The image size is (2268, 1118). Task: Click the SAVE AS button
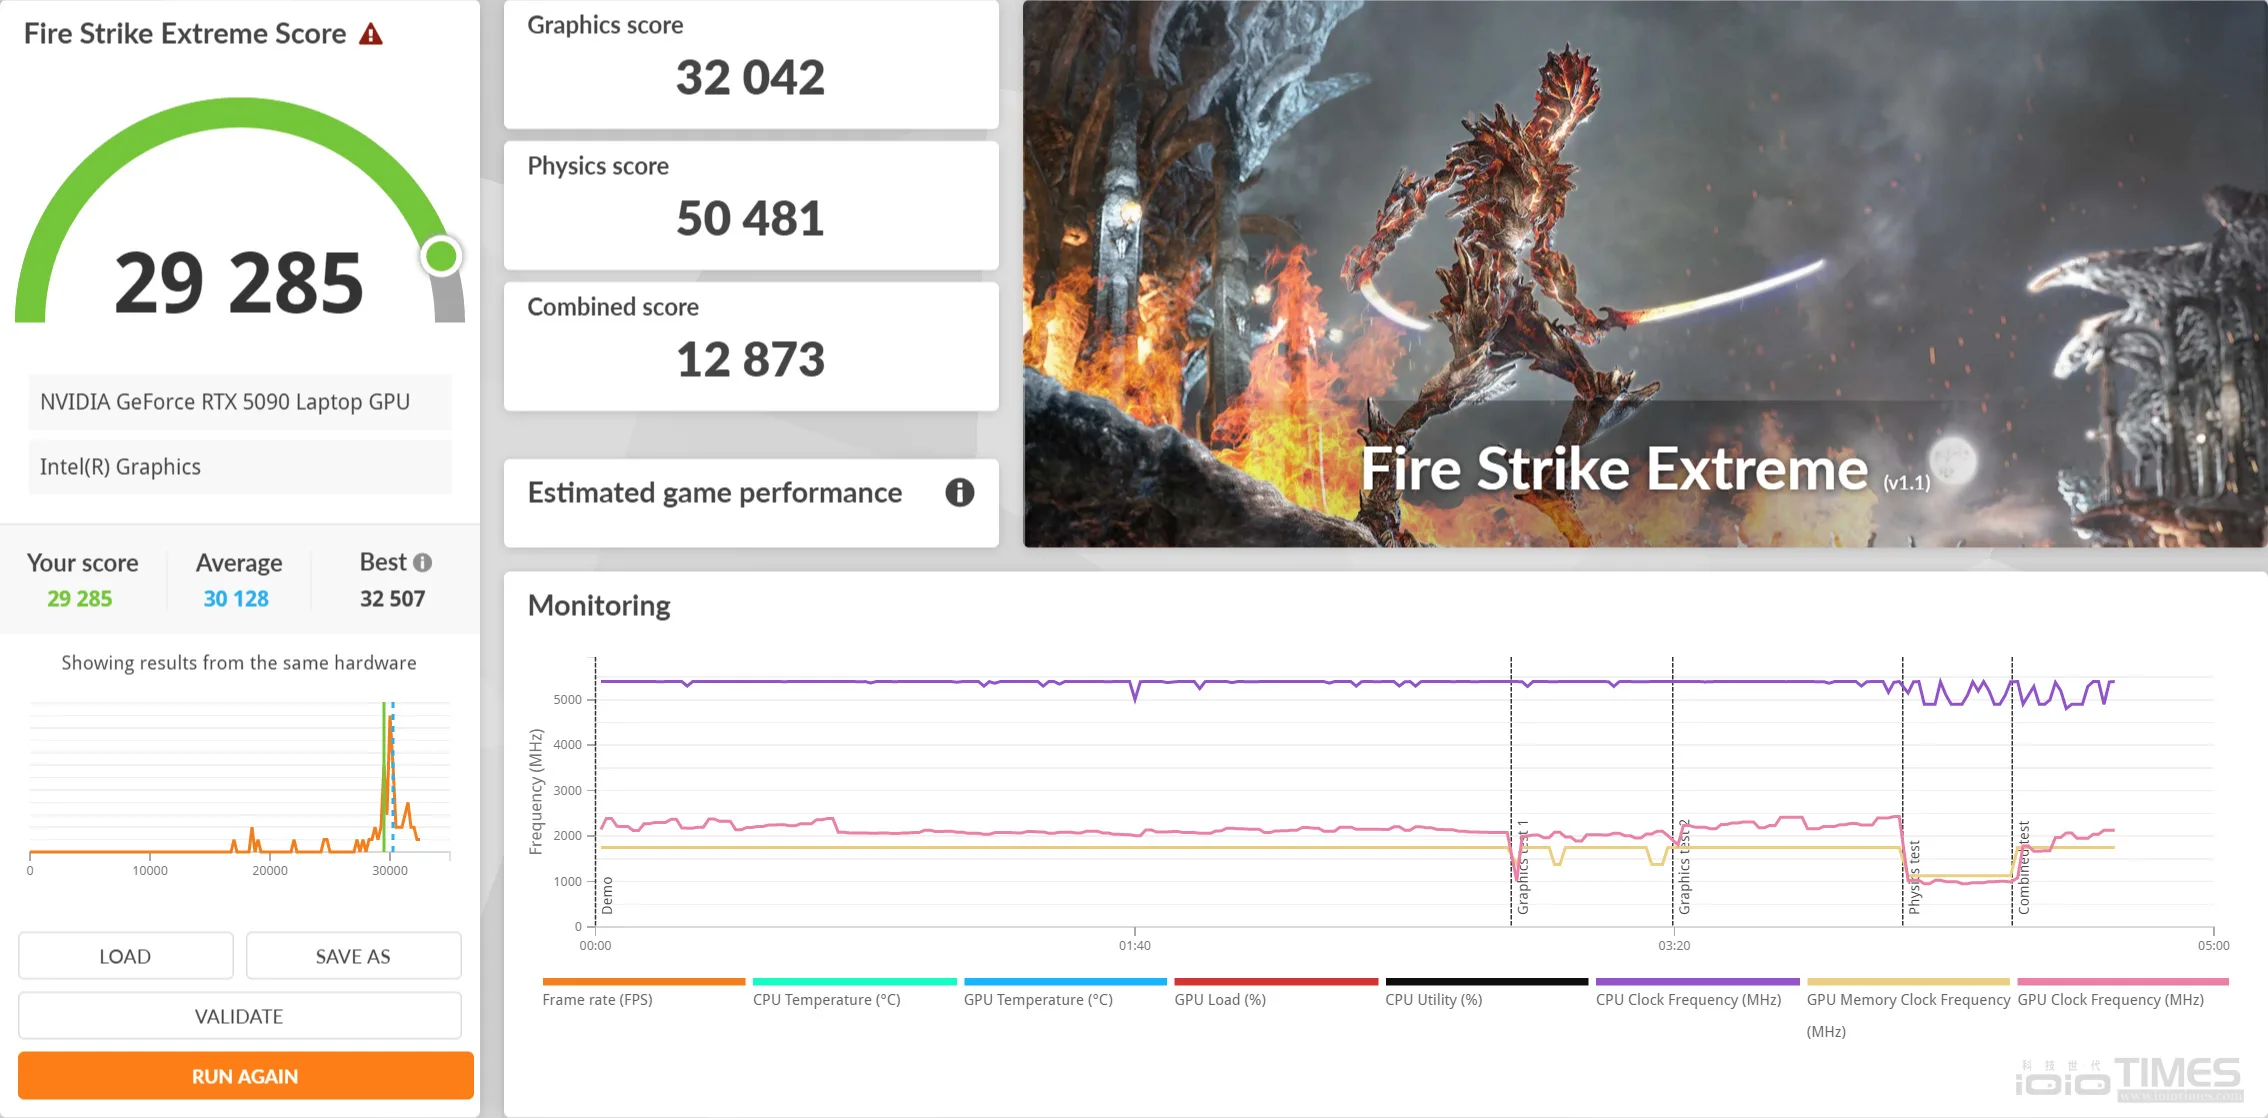click(353, 956)
